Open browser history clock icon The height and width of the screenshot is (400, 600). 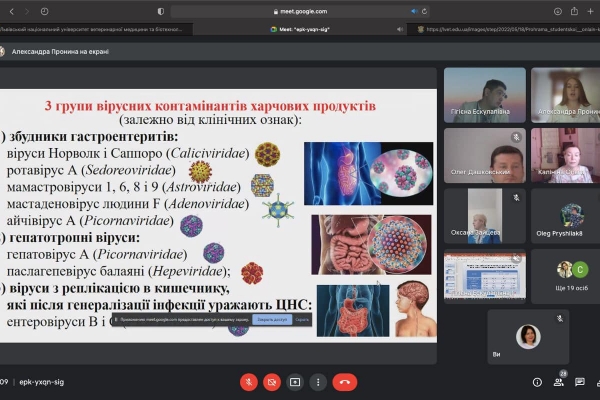coord(44,11)
